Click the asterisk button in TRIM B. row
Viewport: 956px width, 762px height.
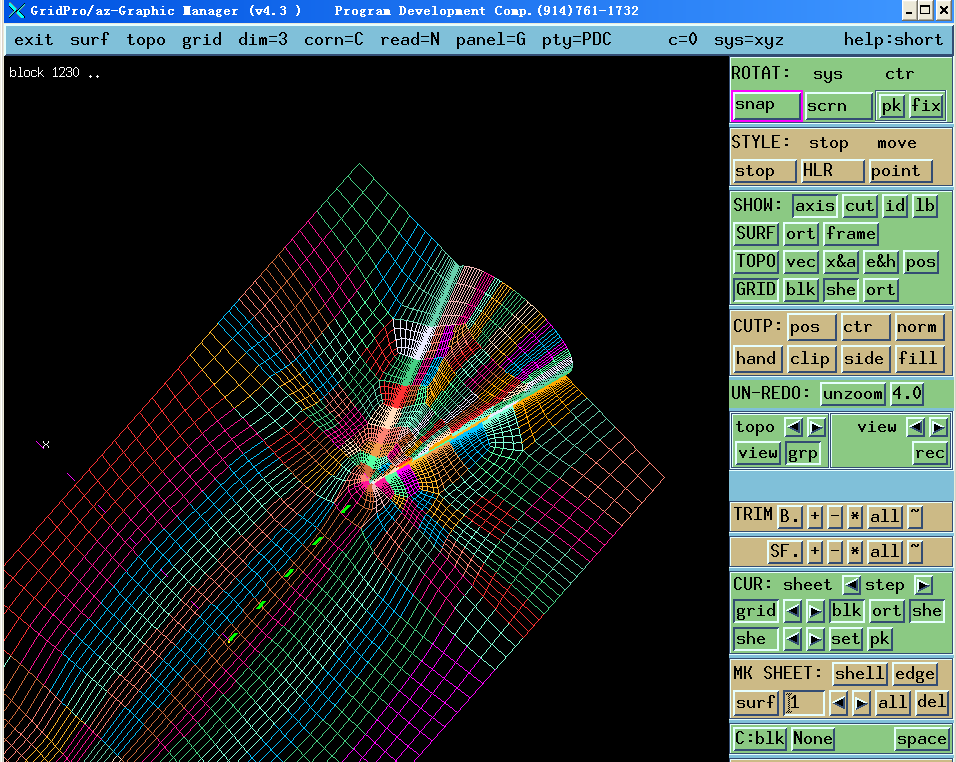click(x=855, y=516)
